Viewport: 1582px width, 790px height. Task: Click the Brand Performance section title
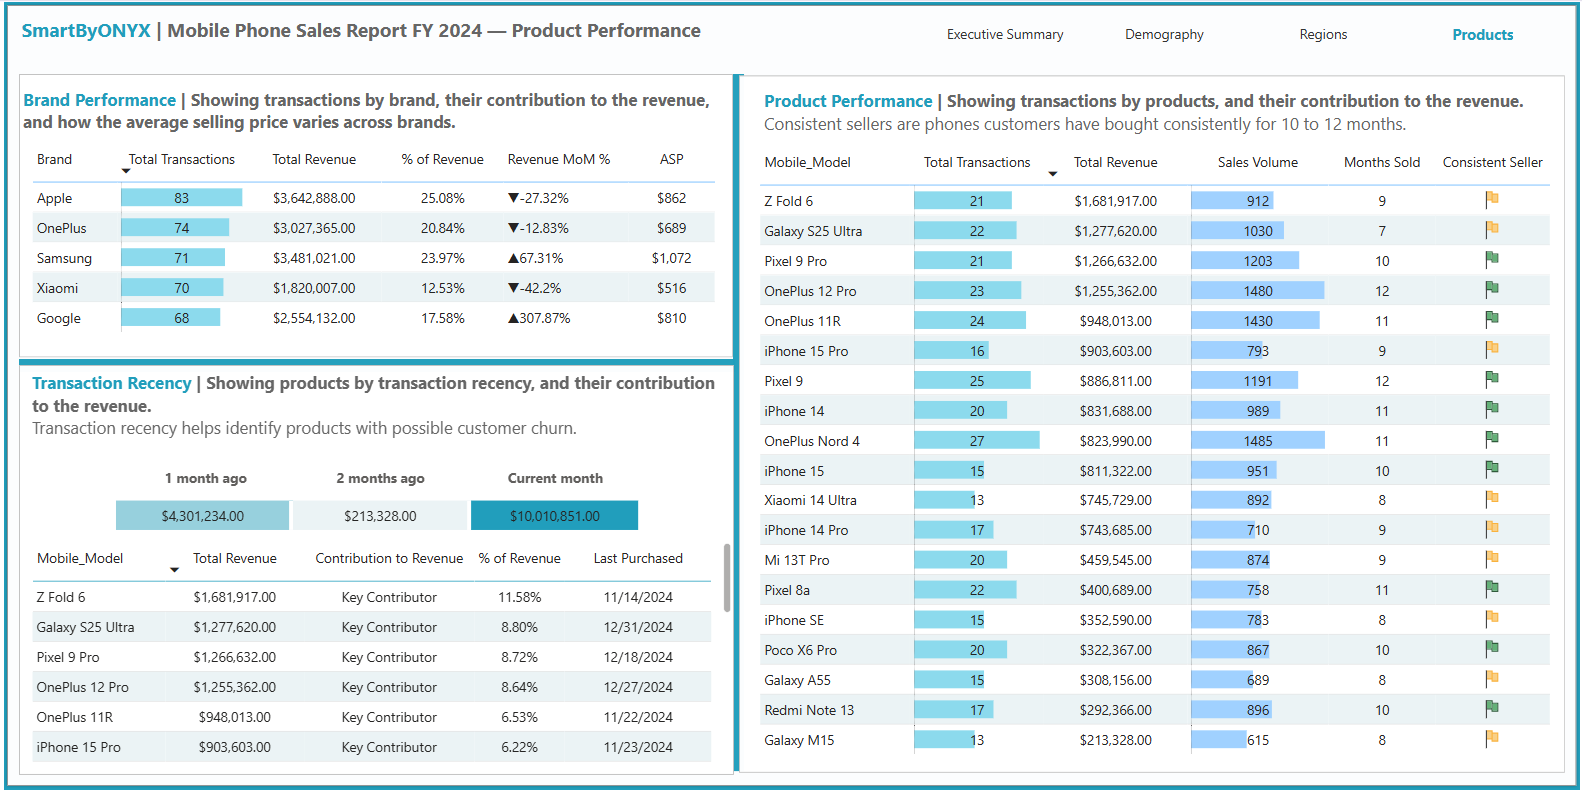tap(99, 100)
